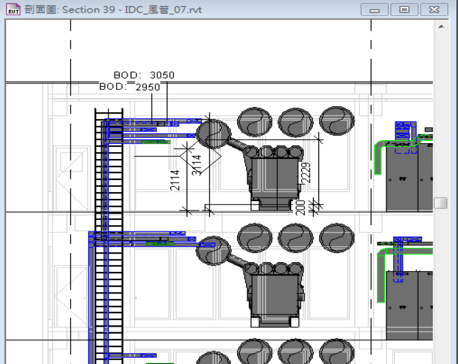
Task: Click the window title Section 39 text
Action: [x=89, y=10]
